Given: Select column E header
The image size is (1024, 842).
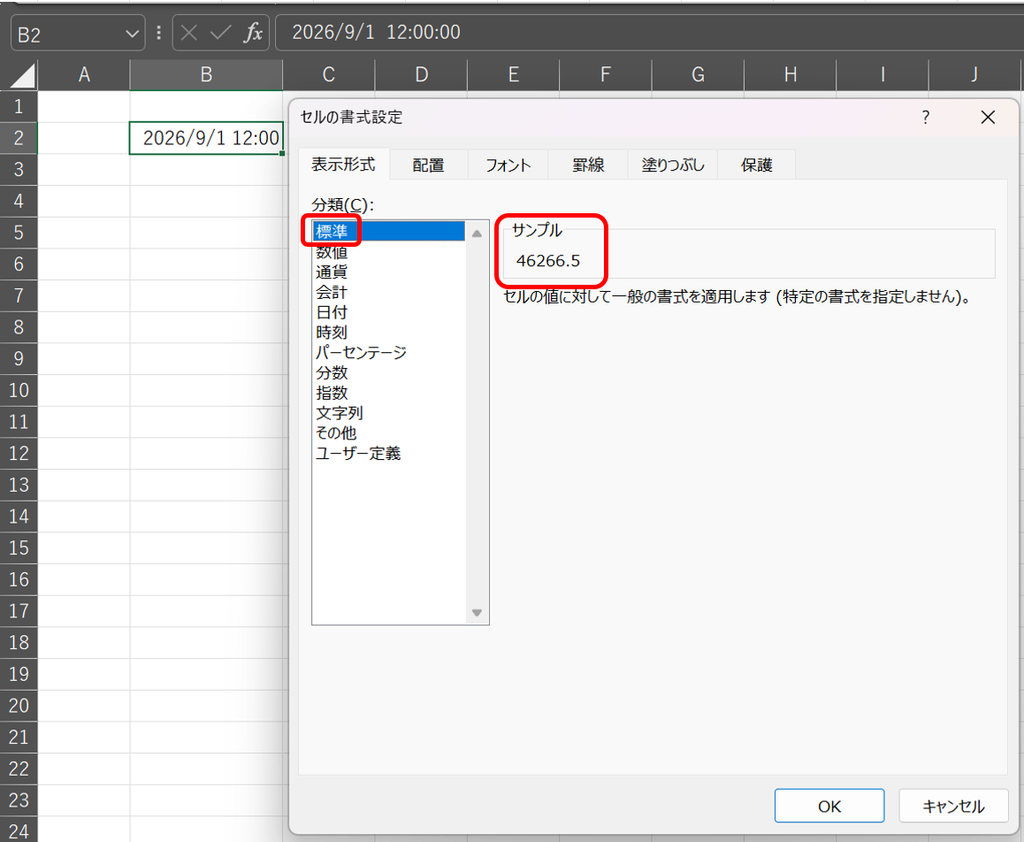Looking at the screenshot, I should pyautogui.click(x=513, y=75).
